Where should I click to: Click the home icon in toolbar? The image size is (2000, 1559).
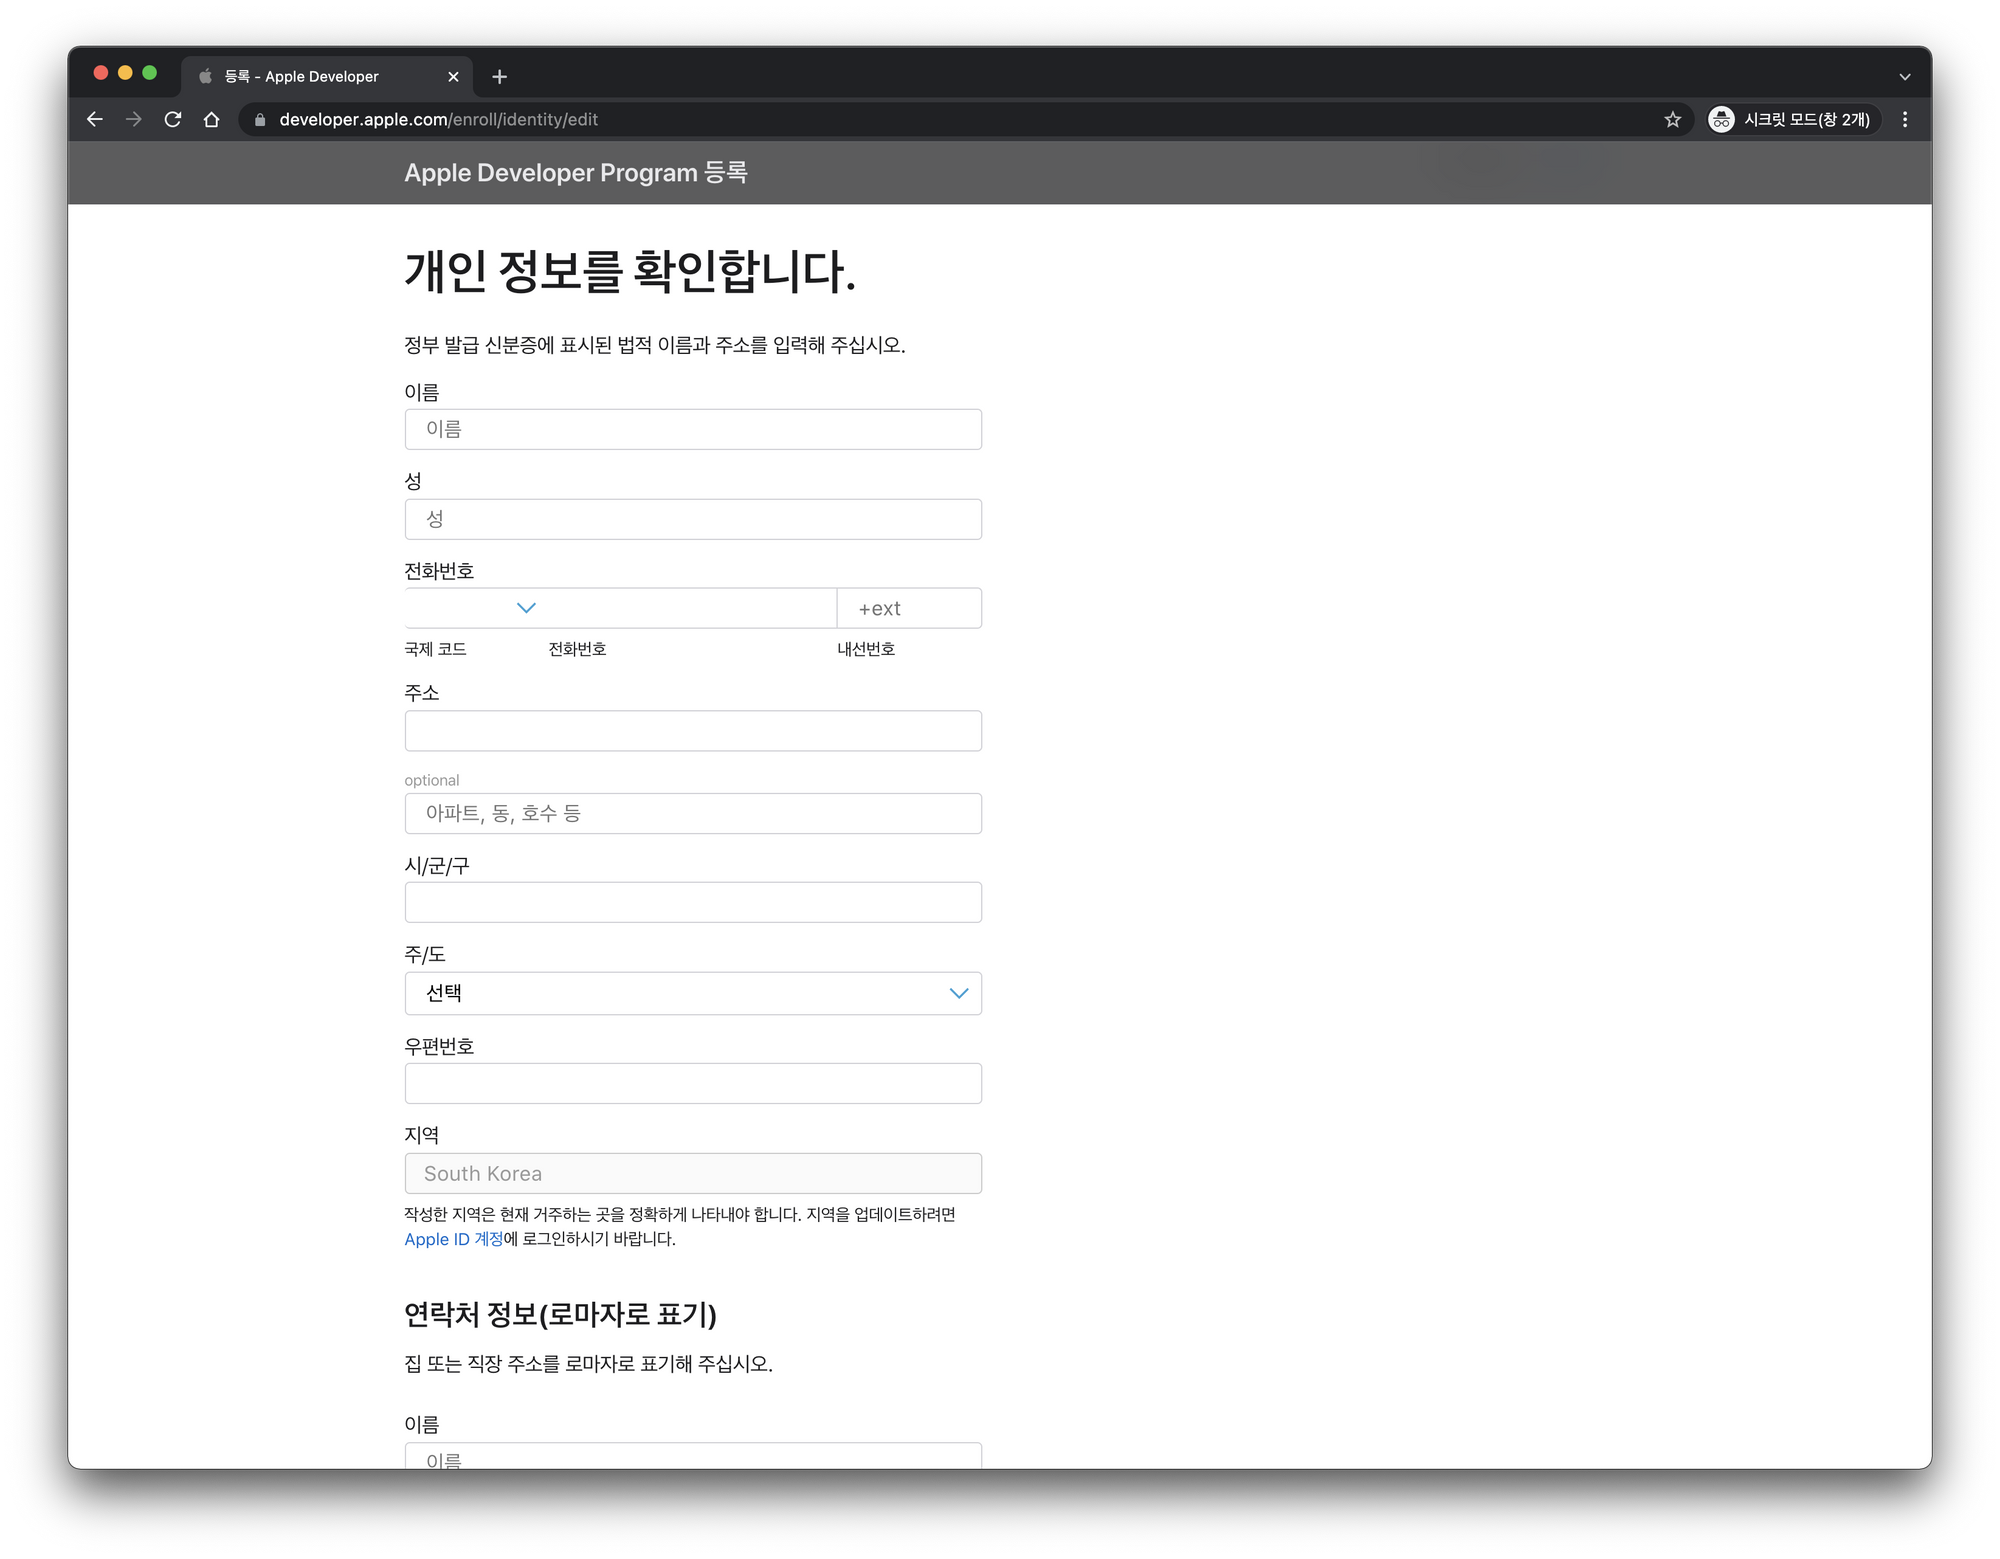(211, 119)
